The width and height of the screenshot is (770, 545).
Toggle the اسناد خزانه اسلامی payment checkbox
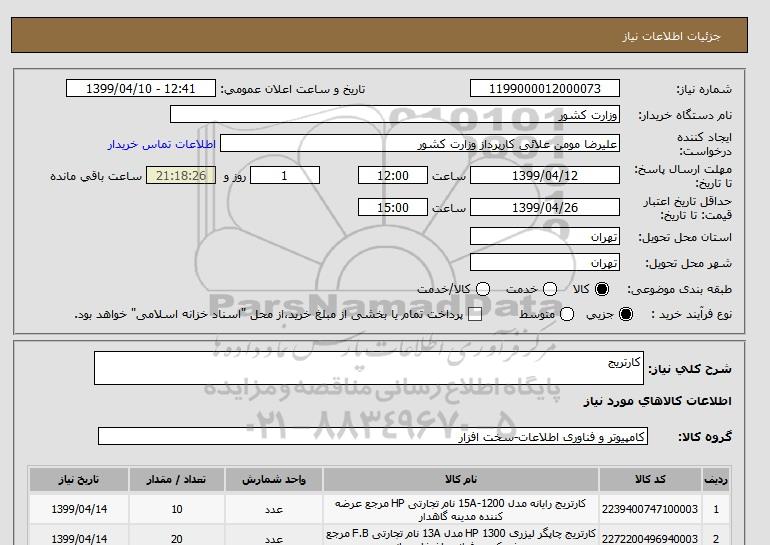(x=475, y=315)
